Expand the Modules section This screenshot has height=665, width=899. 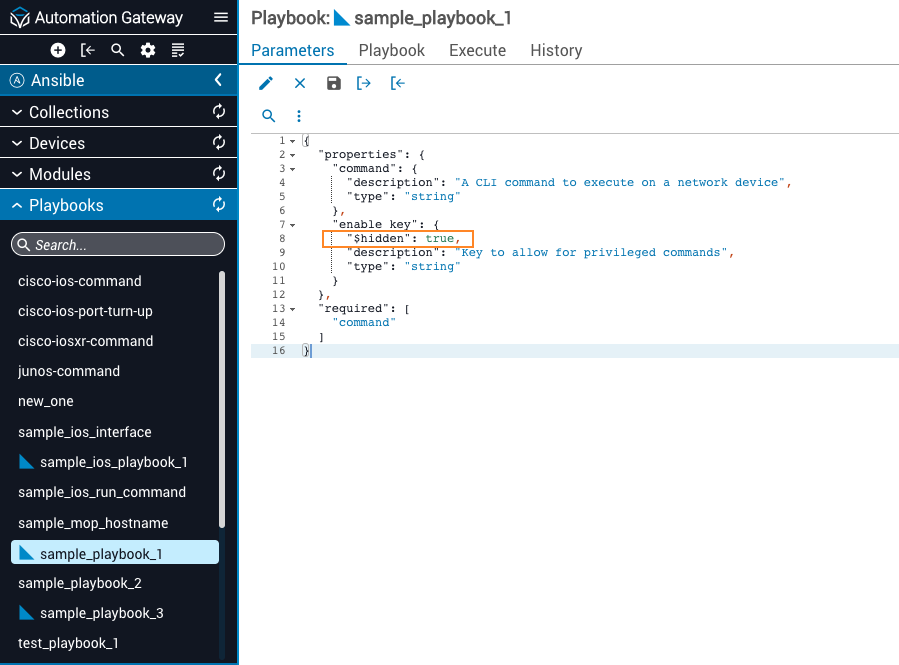click(17, 174)
